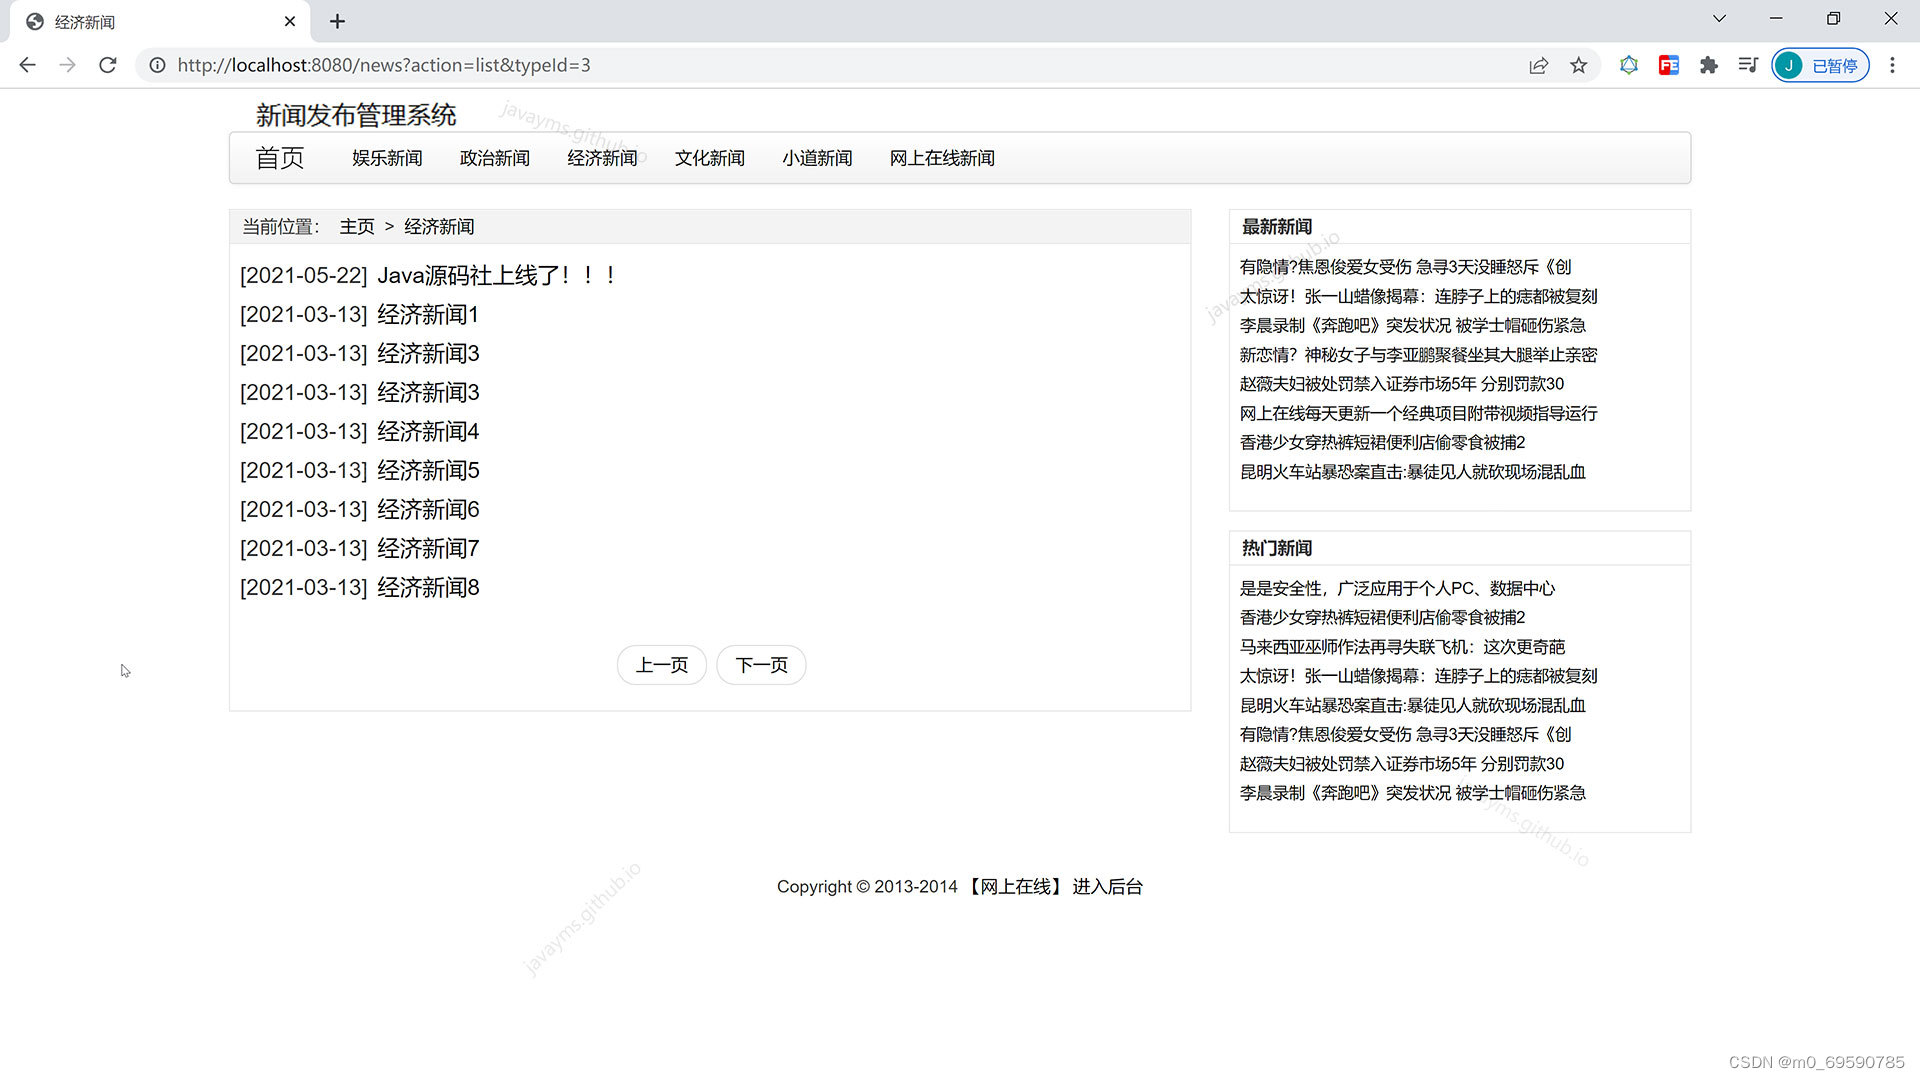Open 政治新闻 category in navigation

point(495,158)
